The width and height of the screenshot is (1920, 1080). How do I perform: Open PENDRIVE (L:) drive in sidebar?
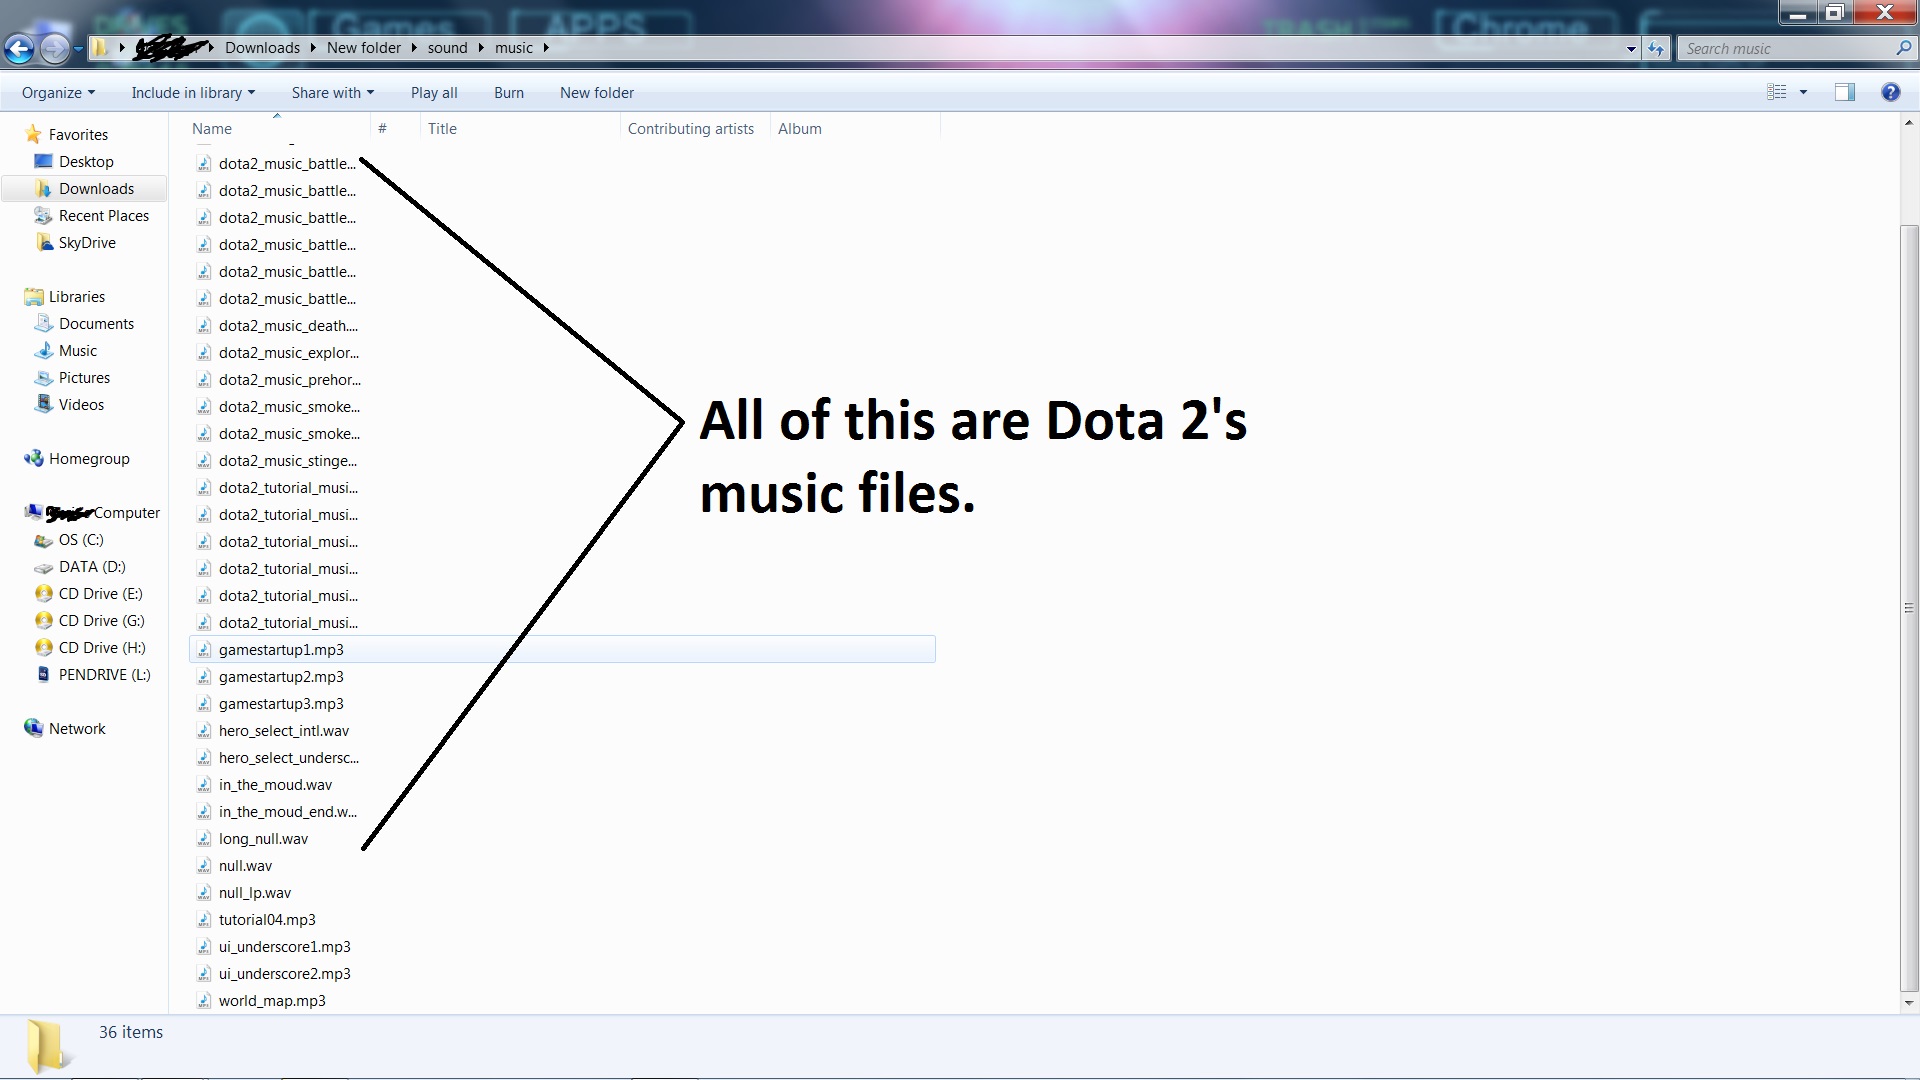tap(104, 675)
